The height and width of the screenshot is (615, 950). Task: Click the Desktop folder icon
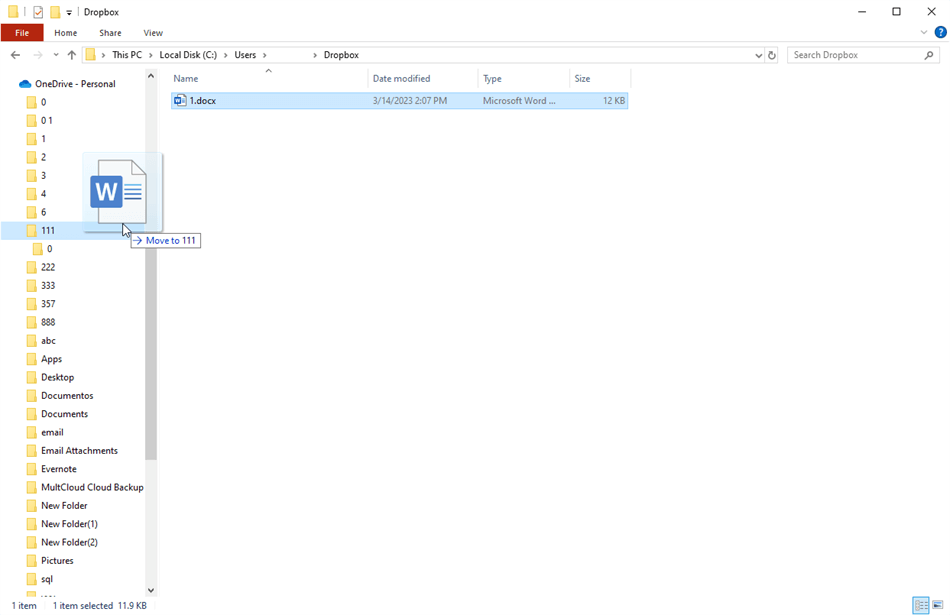32,377
